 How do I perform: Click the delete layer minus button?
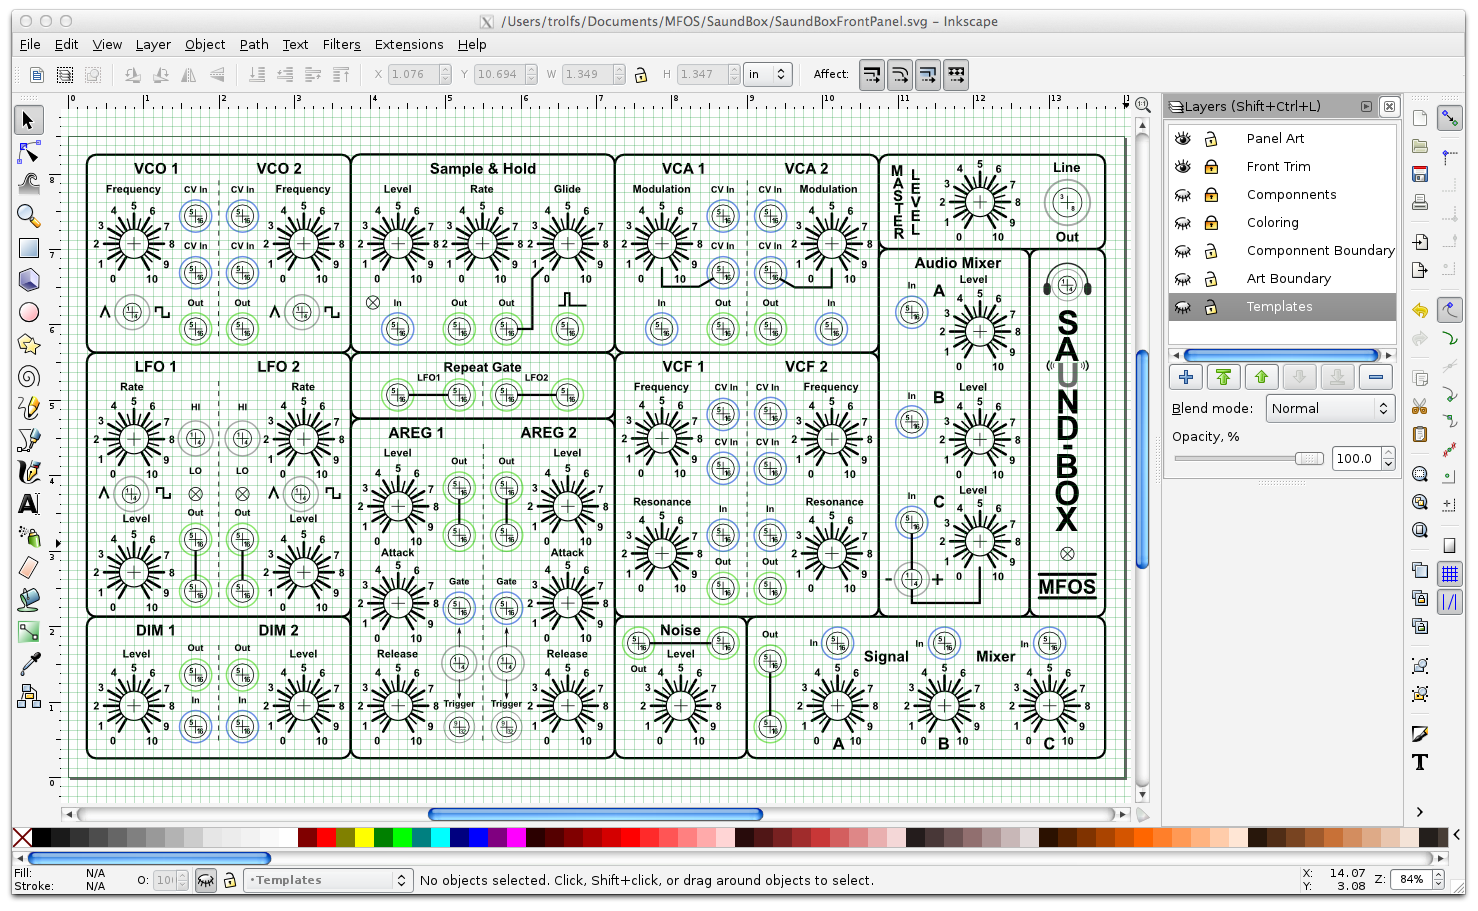tap(1376, 377)
